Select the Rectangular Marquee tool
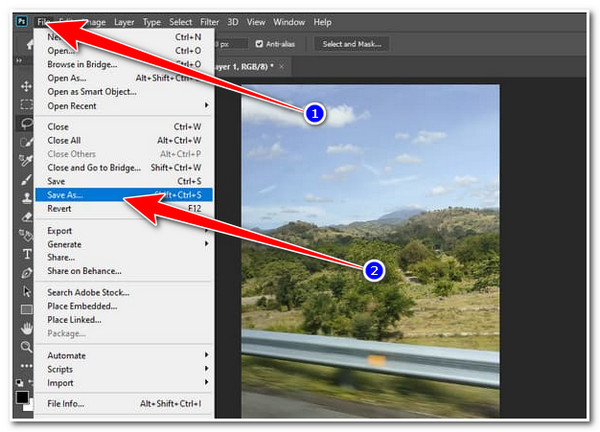The height and width of the screenshot is (432, 600). coord(26,104)
